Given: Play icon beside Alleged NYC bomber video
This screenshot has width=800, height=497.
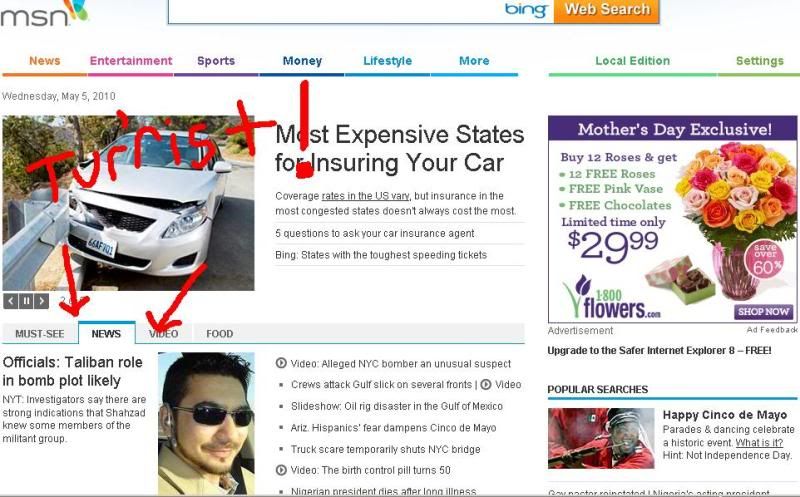Looking at the screenshot, I should [x=281, y=363].
